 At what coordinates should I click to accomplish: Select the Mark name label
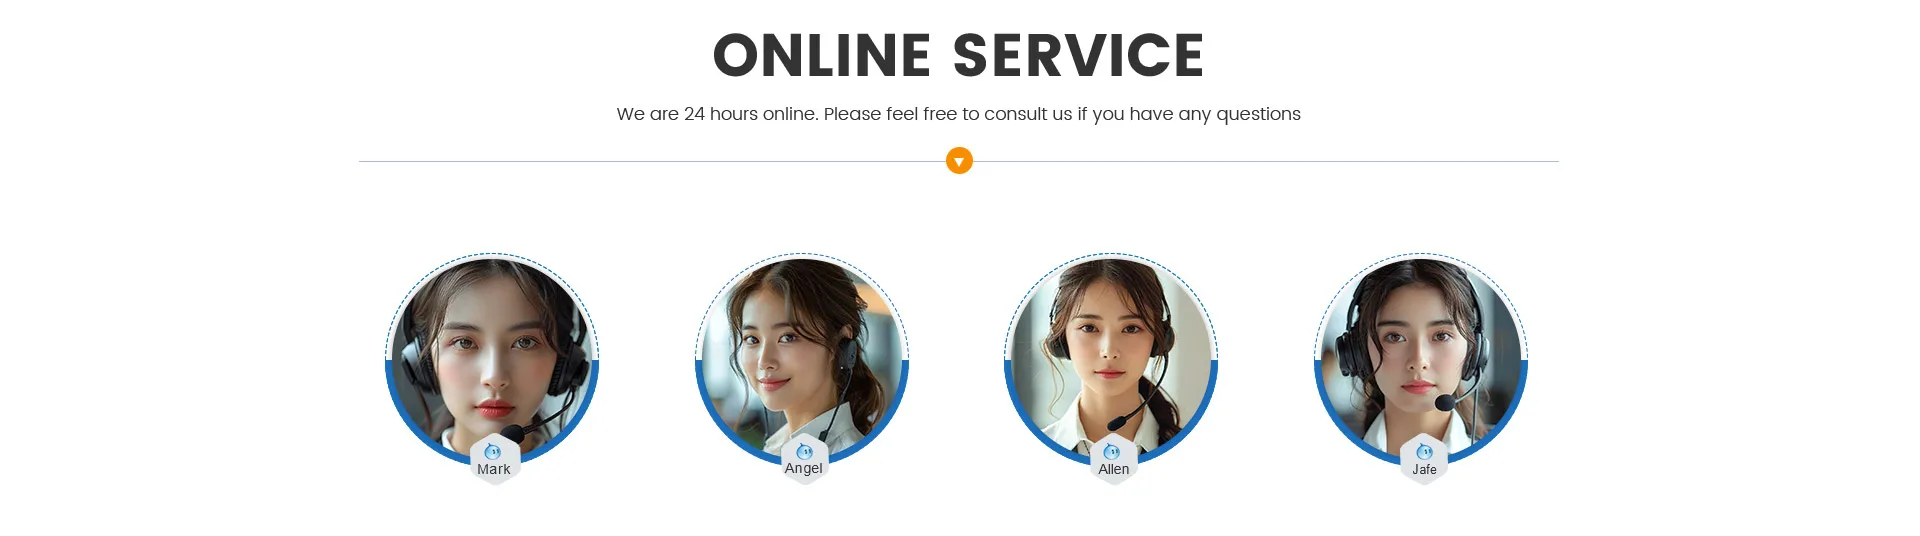494,469
